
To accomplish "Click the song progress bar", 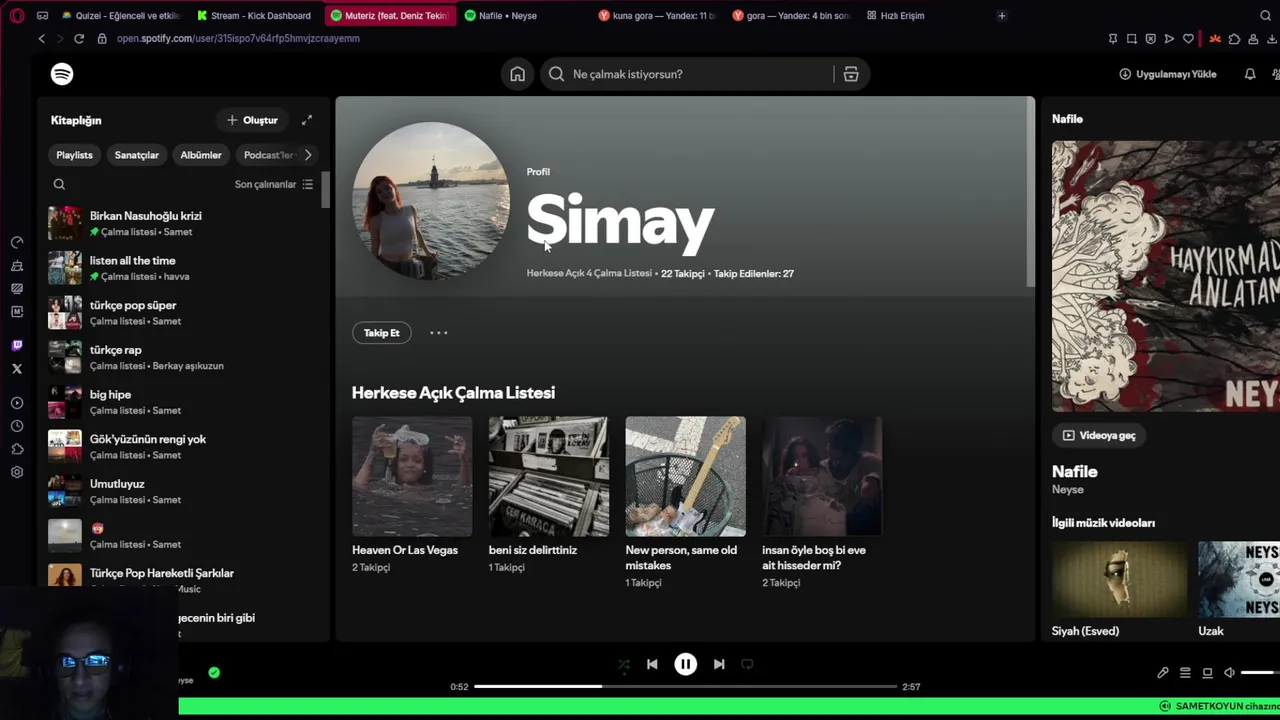I will click(685, 687).
